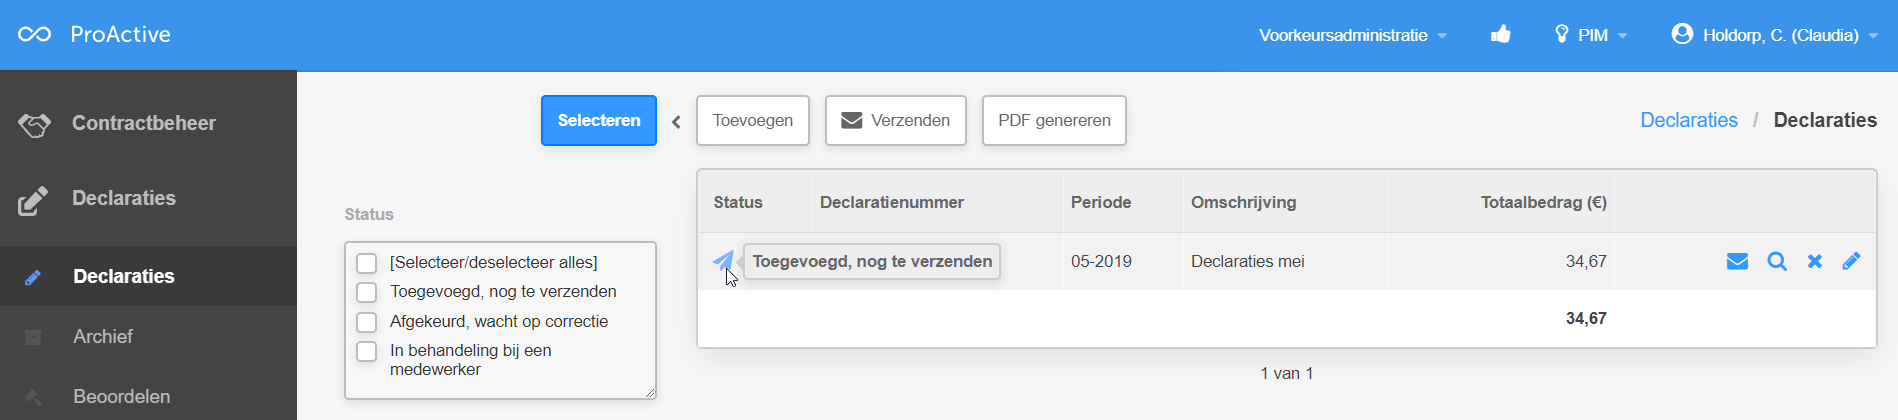Expand the PIM dropdown menu
Viewport: 1898px width, 420px height.
(1591, 35)
